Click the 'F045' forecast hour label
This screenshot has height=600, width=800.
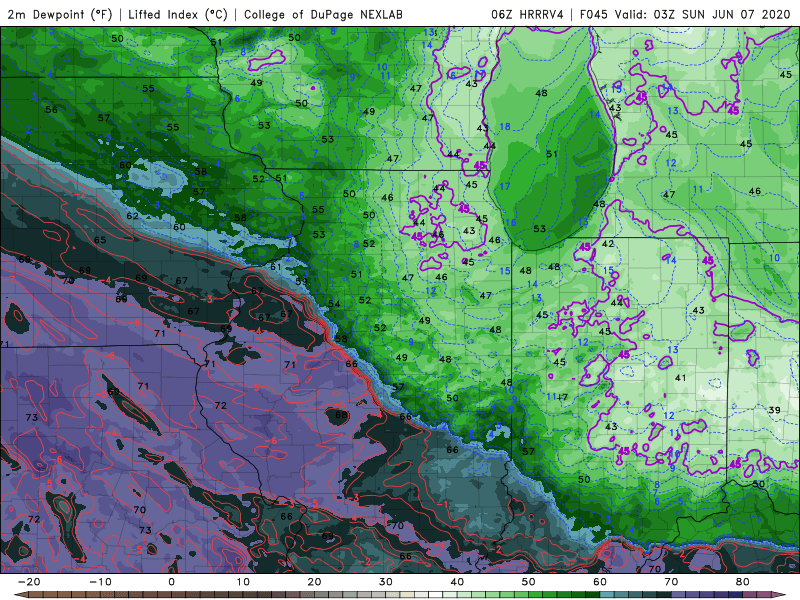(x=593, y=14)
